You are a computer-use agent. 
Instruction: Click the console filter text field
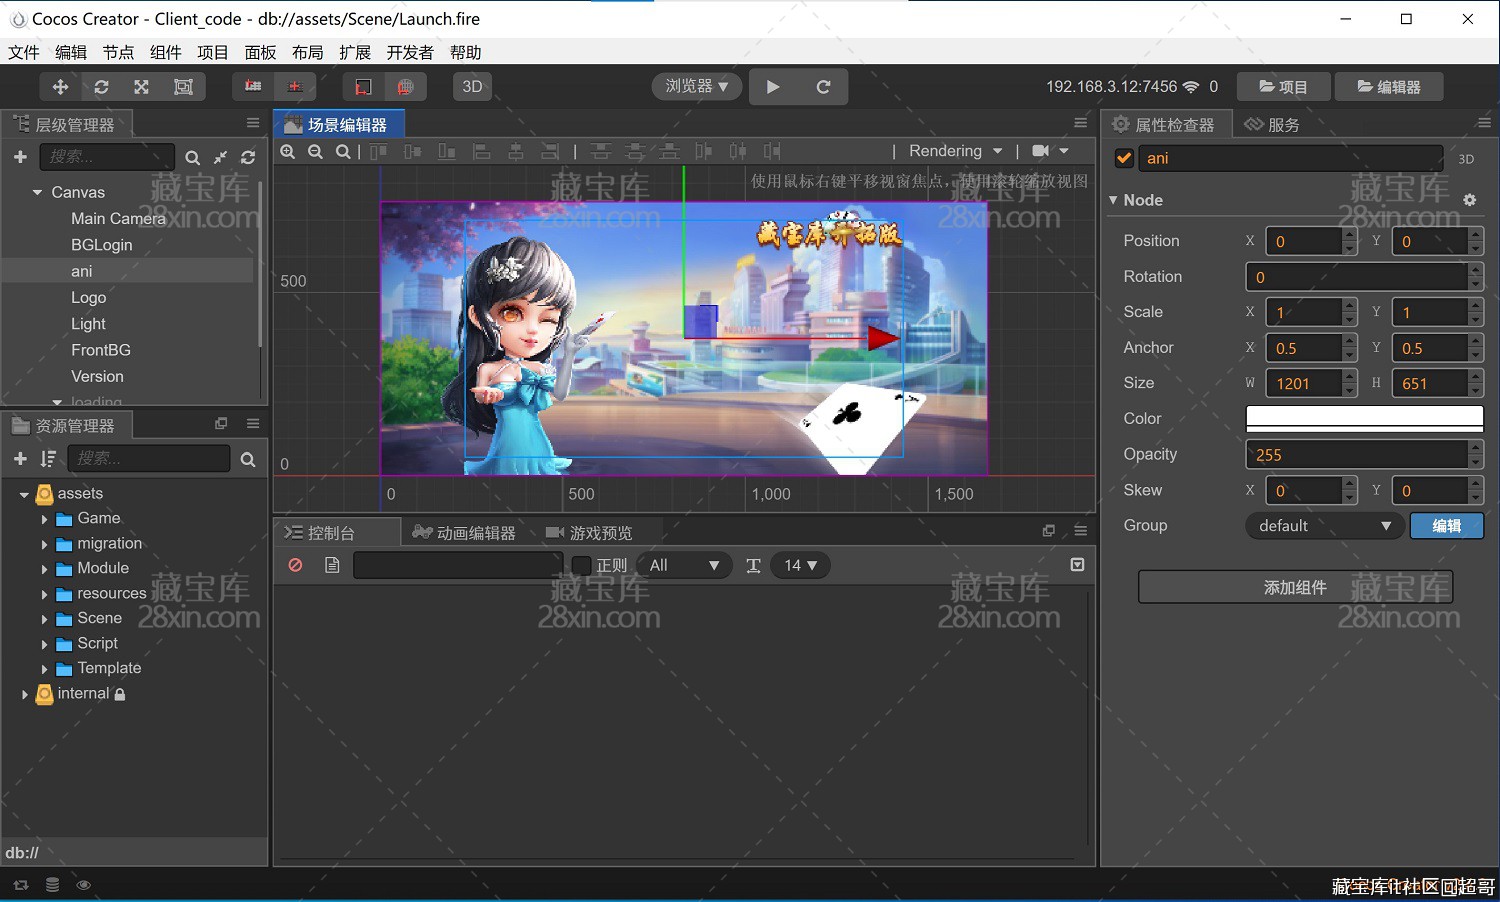[458, 565]
